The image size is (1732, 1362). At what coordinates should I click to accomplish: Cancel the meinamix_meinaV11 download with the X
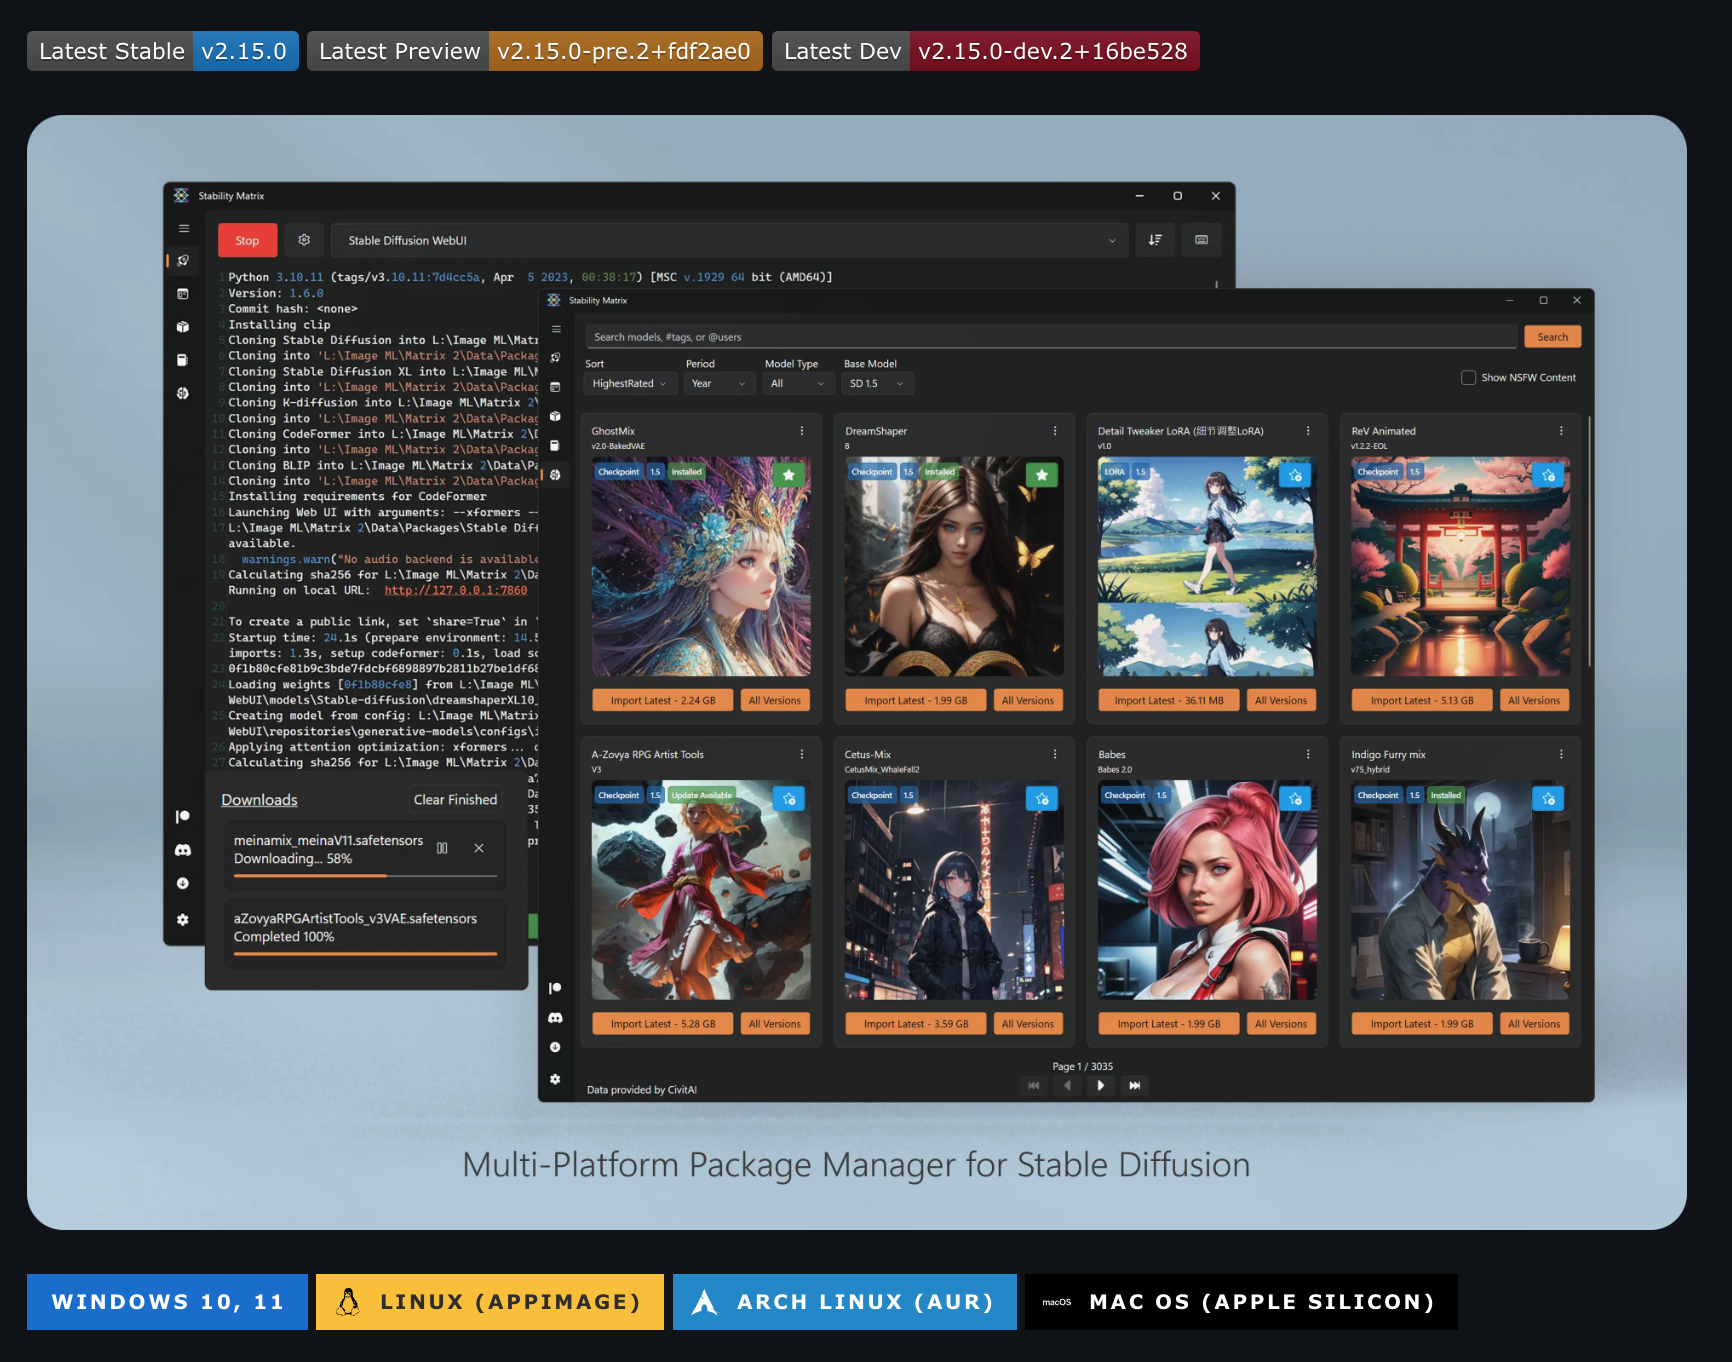(479, 848)
